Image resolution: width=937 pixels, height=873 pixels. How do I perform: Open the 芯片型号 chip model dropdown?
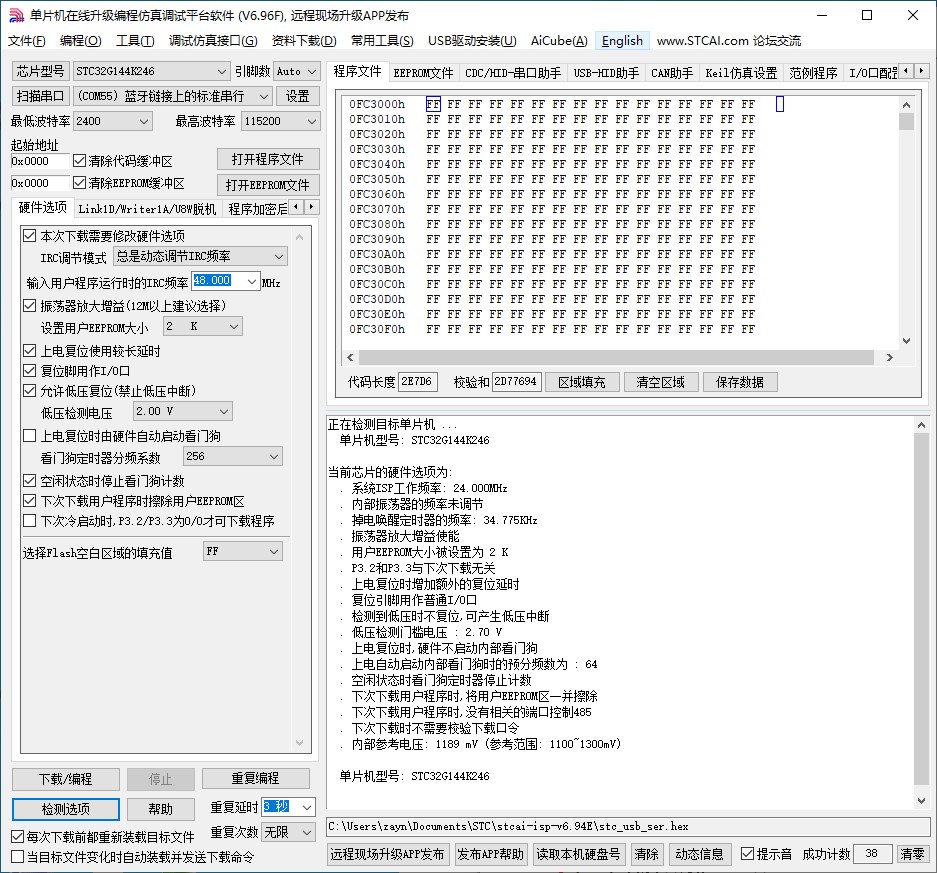coord(219,71)
